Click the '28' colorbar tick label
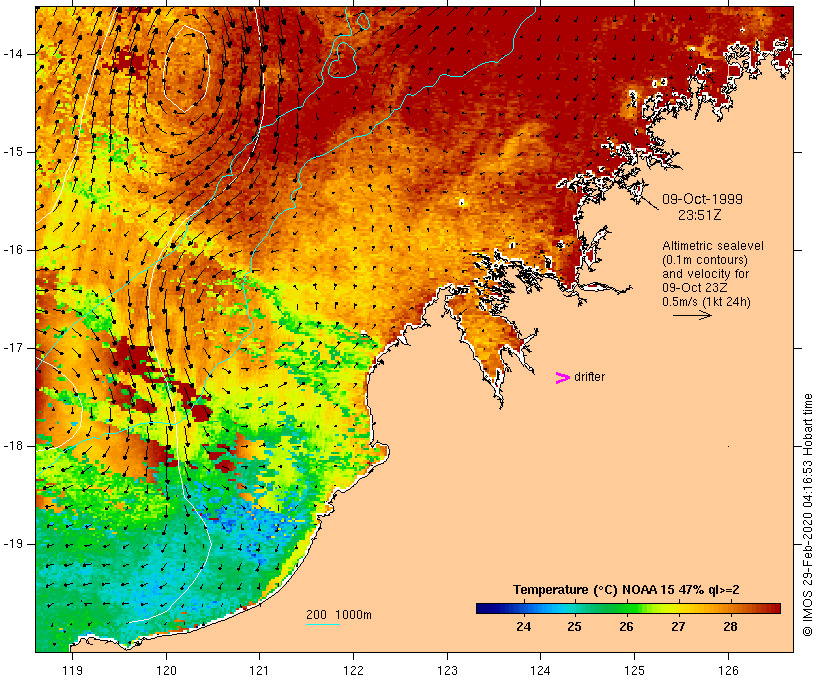Screen dimensions: 820x680 tap(730, 627)
